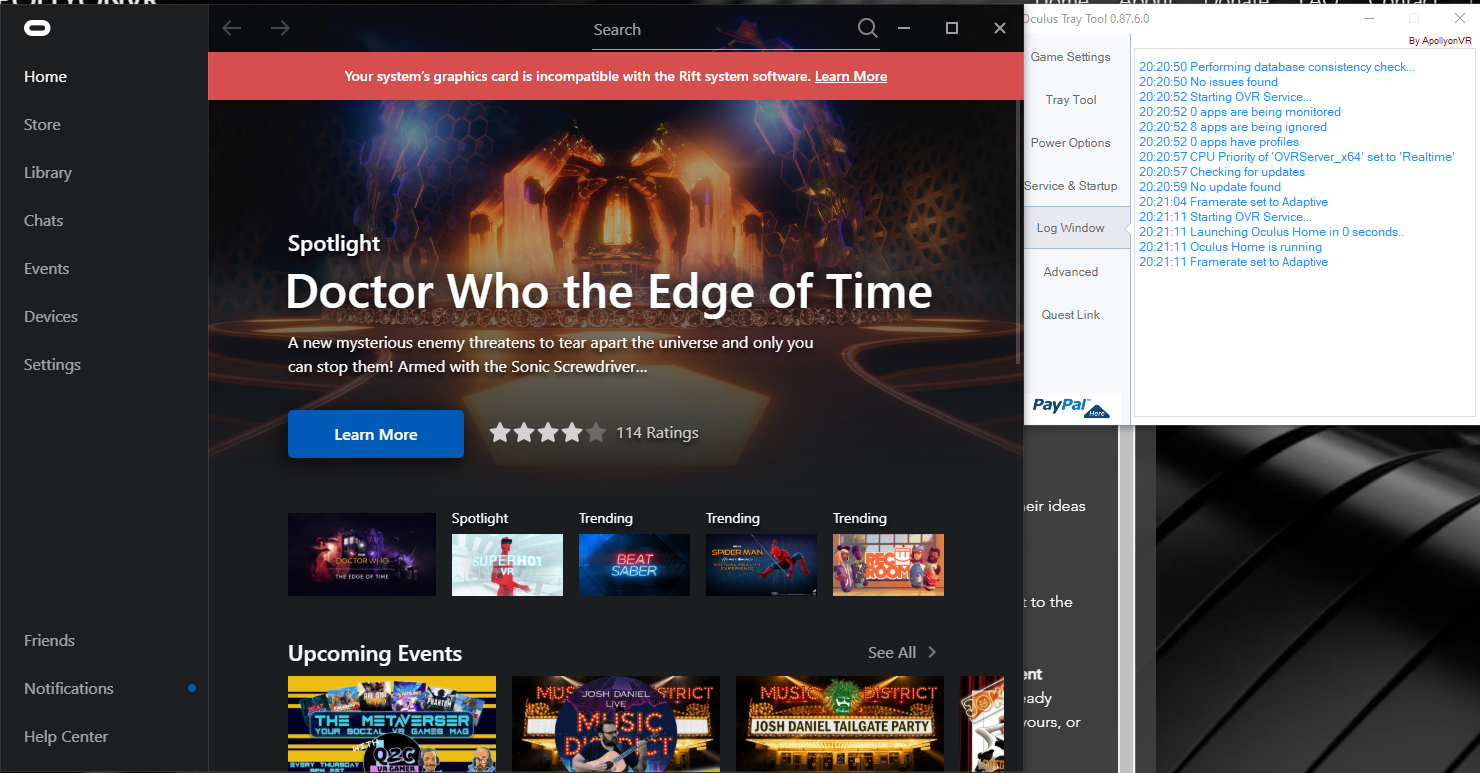The height and width of the screenshot is (773, 1480).
Task: Select the Log Window tab
Action: [x=1071, y=228]
